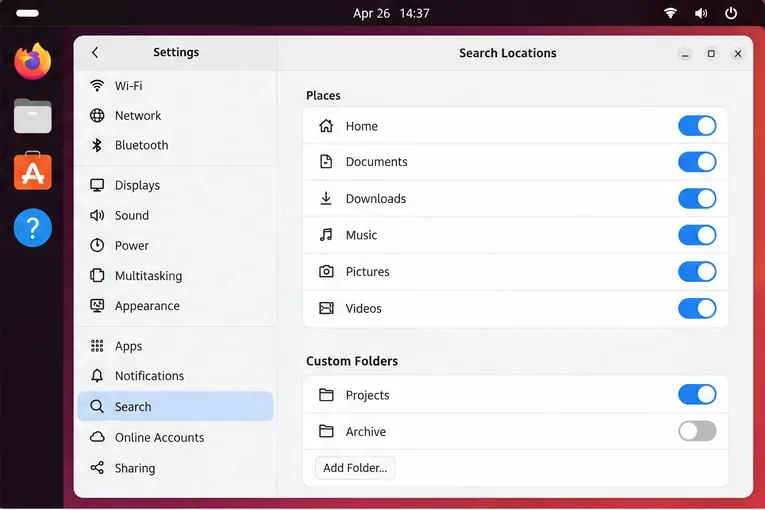Image resolution: width=765 pixels, height=510 pixels.
Task: Click the Sharing icon in sidebar
Action: pos(97,468)
